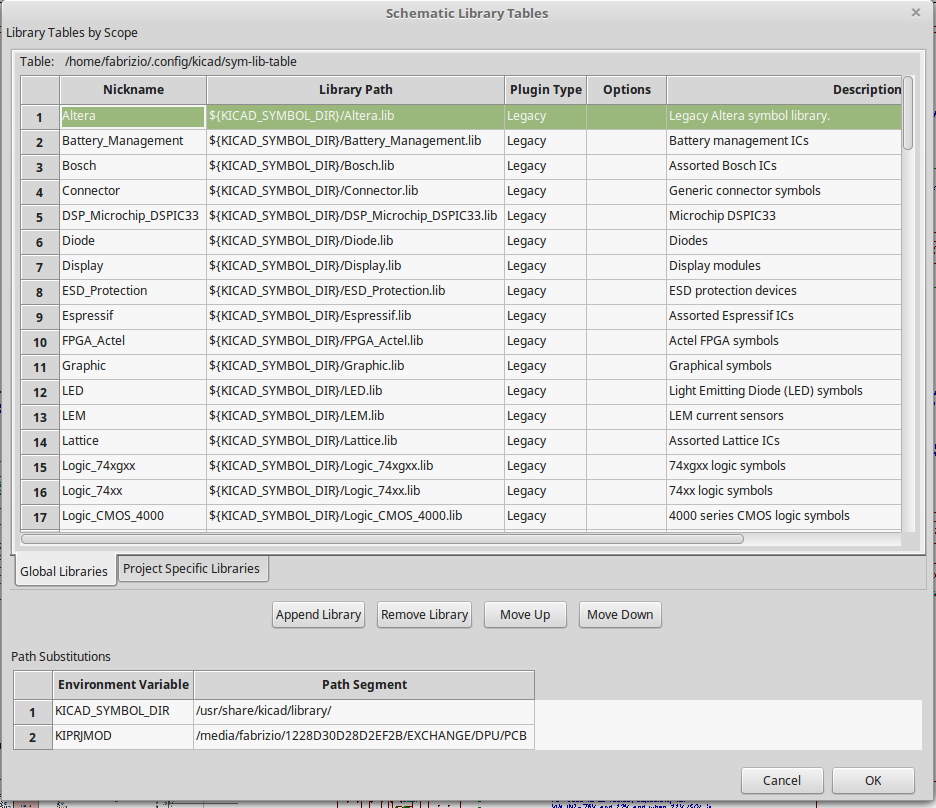Click the horizontal scrollbar of library table
936x808 pixels.
(x=382, y=539)
